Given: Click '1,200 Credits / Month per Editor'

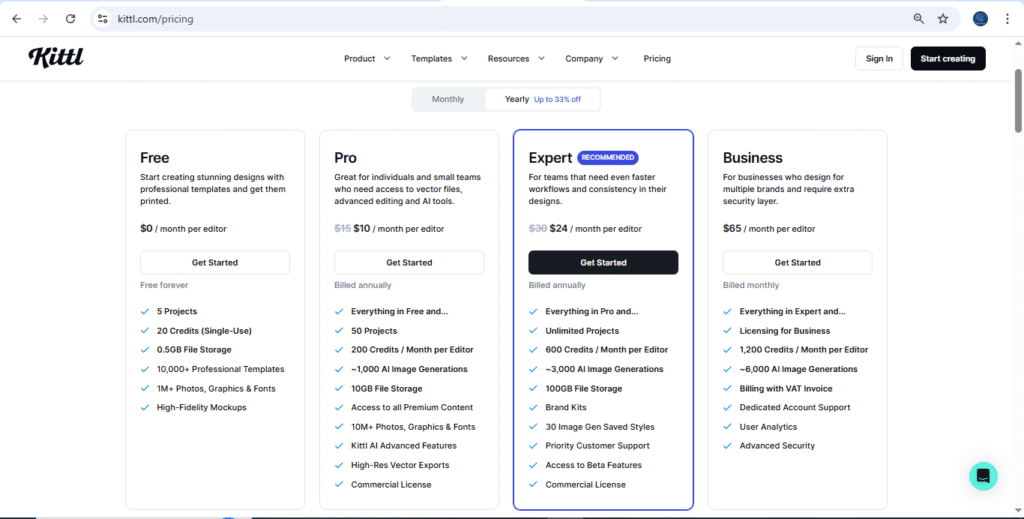Looking at the screenshot, I should click(x=804, y=350).
